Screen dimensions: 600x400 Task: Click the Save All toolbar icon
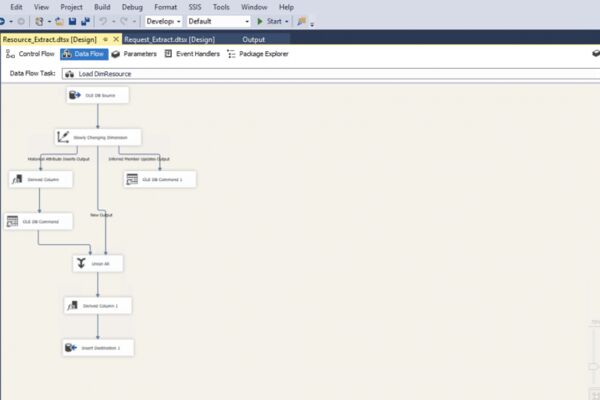tap(85, 21)
